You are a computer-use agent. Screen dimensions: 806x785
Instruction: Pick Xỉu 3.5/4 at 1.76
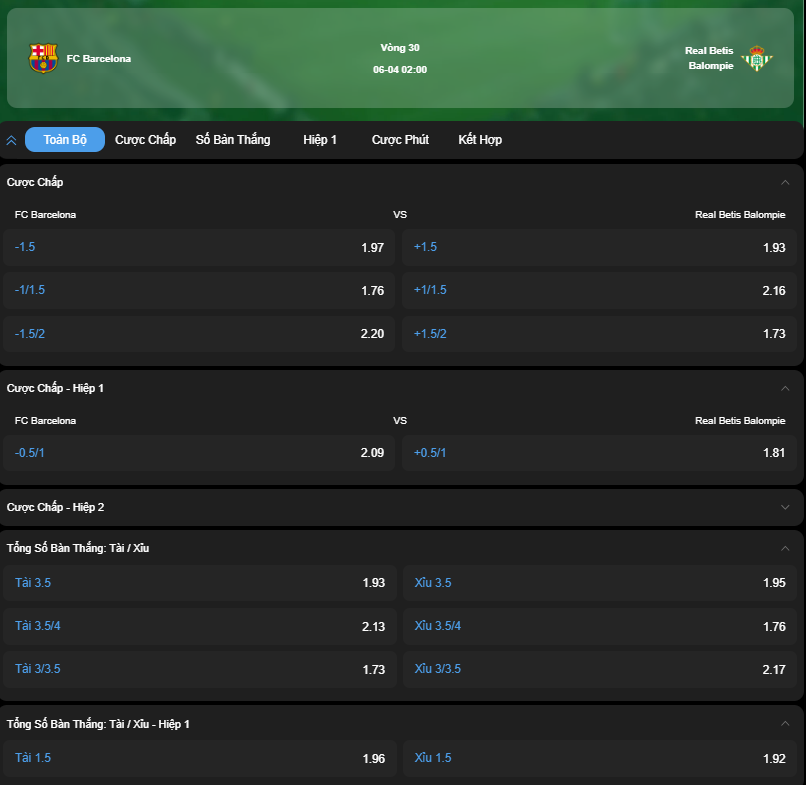600,626
